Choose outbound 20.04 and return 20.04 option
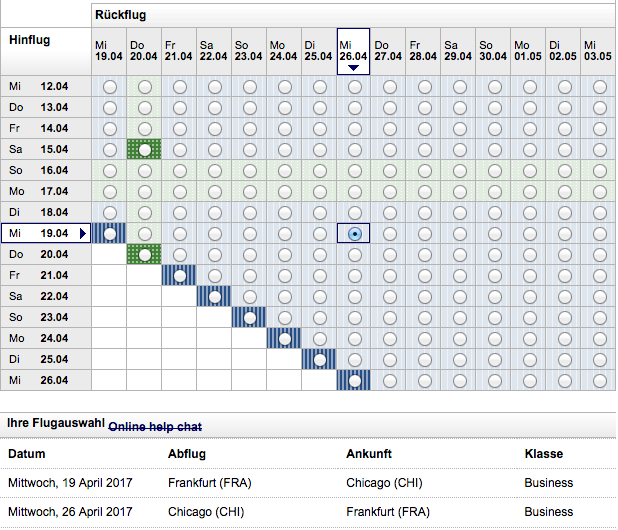Viewport: 618px width, 530px height. [x=145, y=254]
